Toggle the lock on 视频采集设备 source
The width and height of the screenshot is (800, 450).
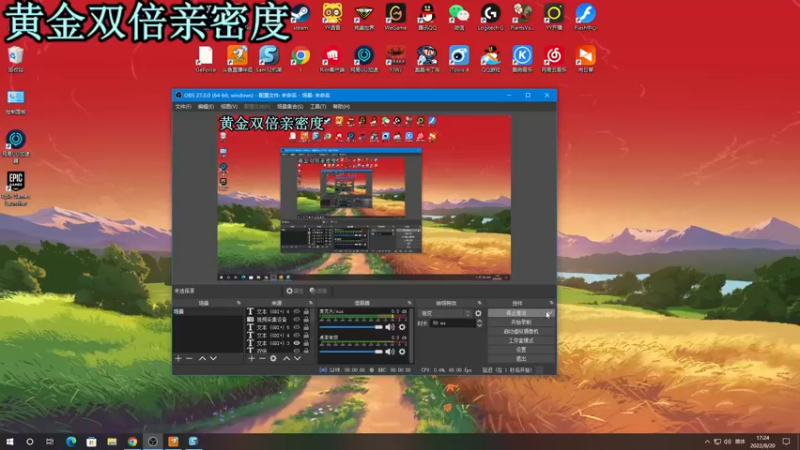pos(306,319)
